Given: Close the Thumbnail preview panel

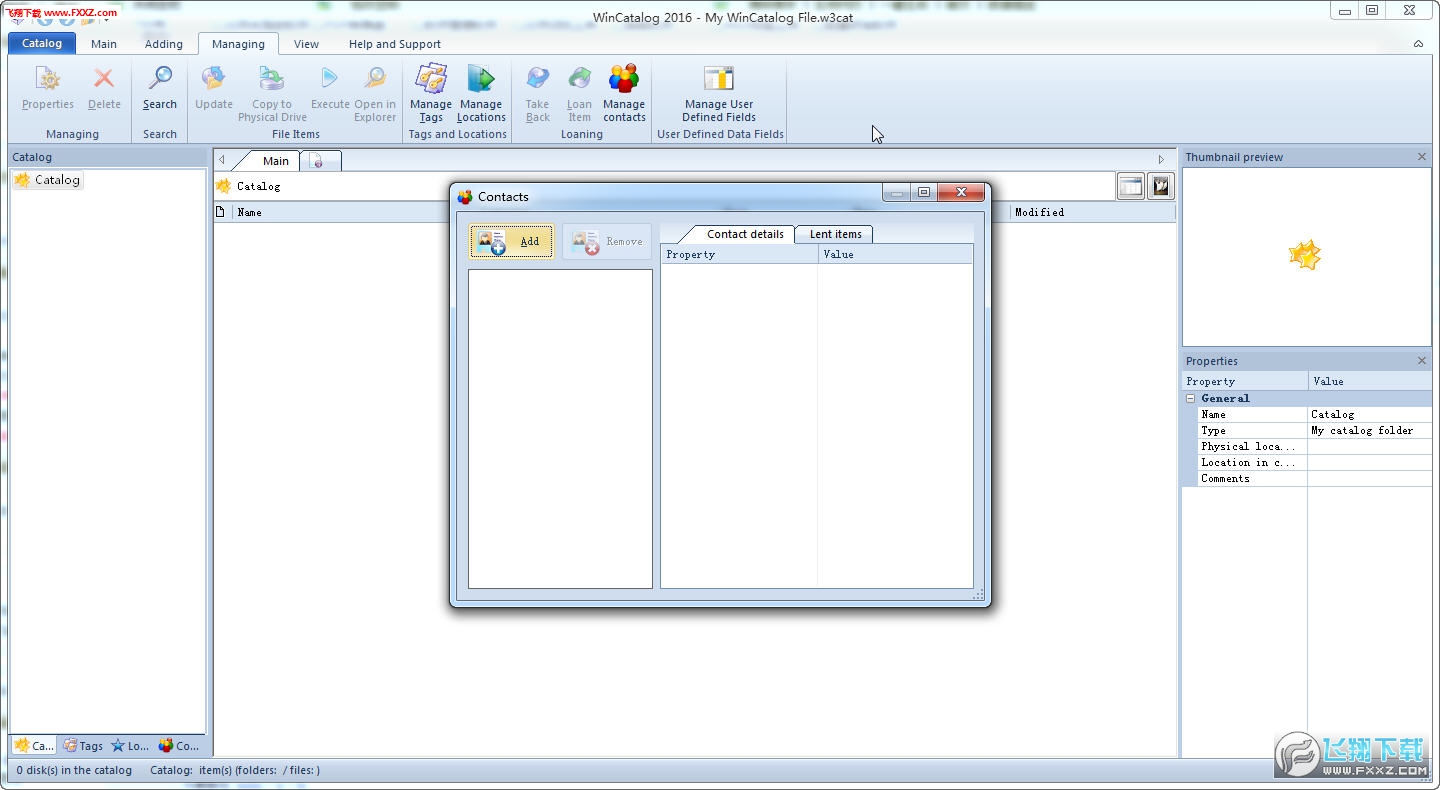Looking at the screenshot, I should tap(1422, 157).
